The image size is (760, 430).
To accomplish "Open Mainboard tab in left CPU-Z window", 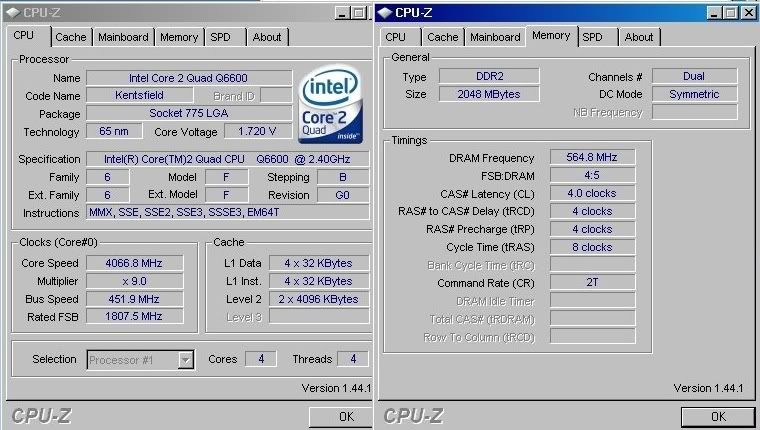I will 123,37.
